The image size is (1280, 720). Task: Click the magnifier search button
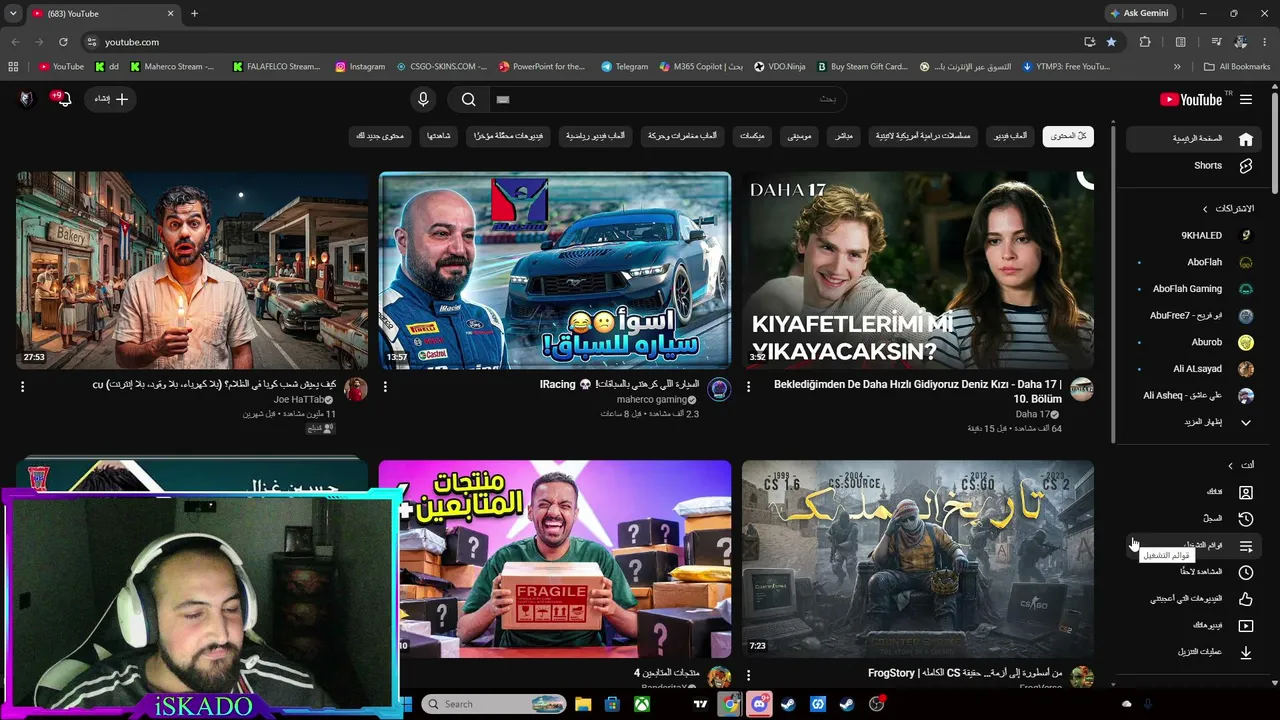(x=468, y=99)
